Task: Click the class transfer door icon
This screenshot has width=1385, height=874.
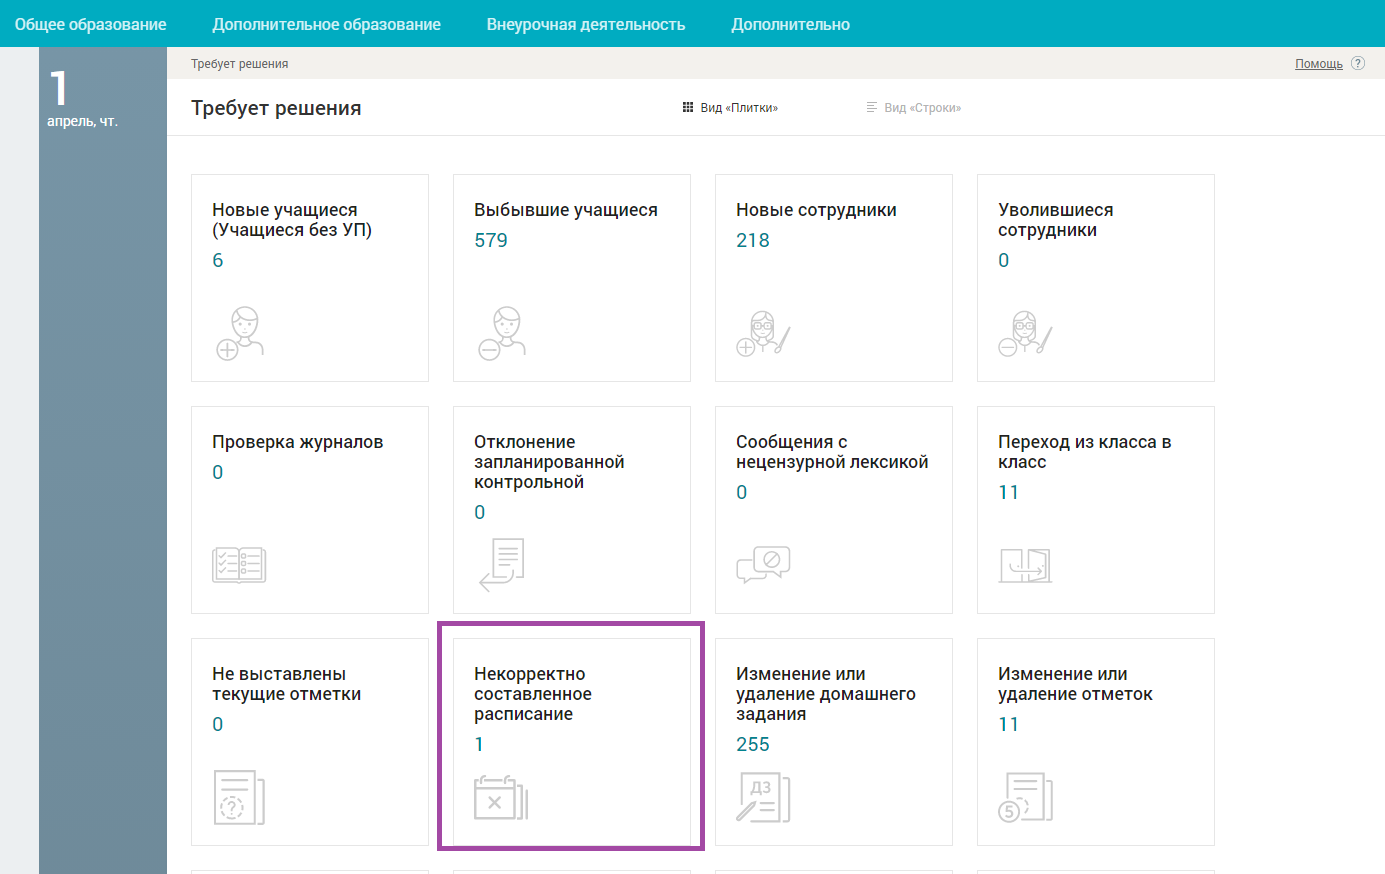Action: 1025,565
